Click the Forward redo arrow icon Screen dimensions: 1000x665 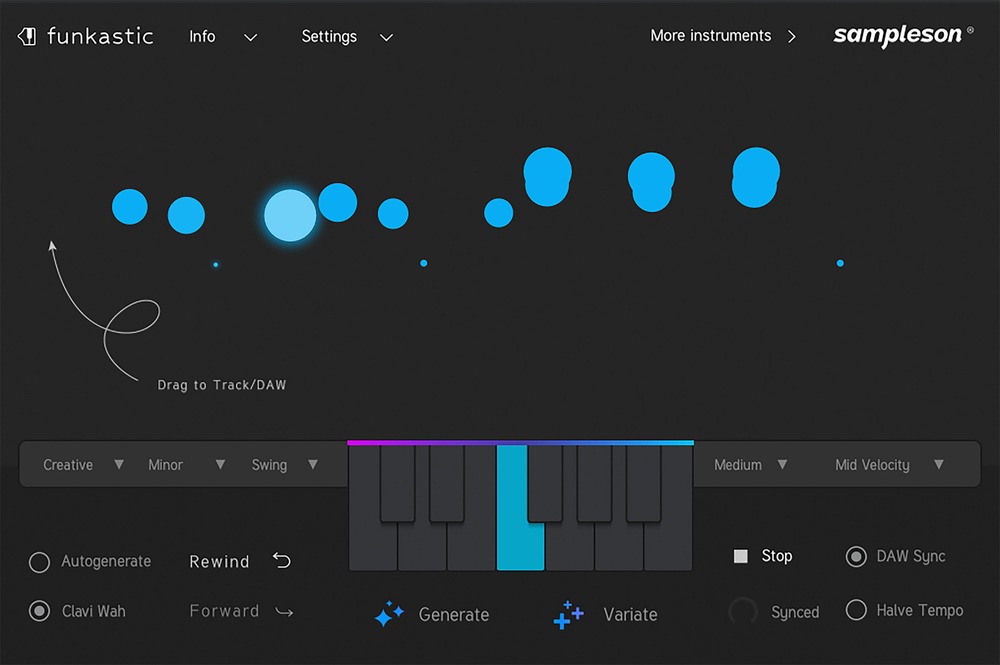[x=284, y=612]
